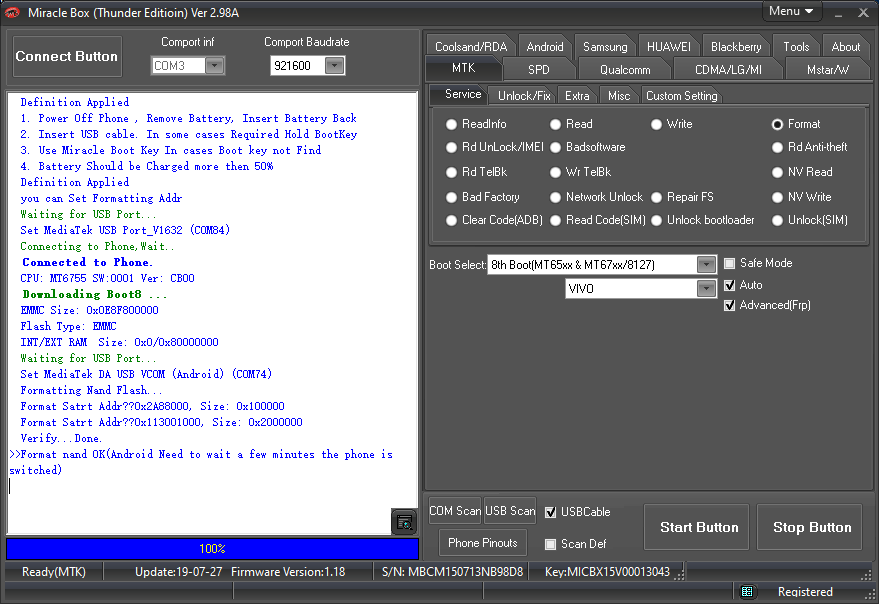
Task: Select the Format radio option
Action: coord(796,124)
